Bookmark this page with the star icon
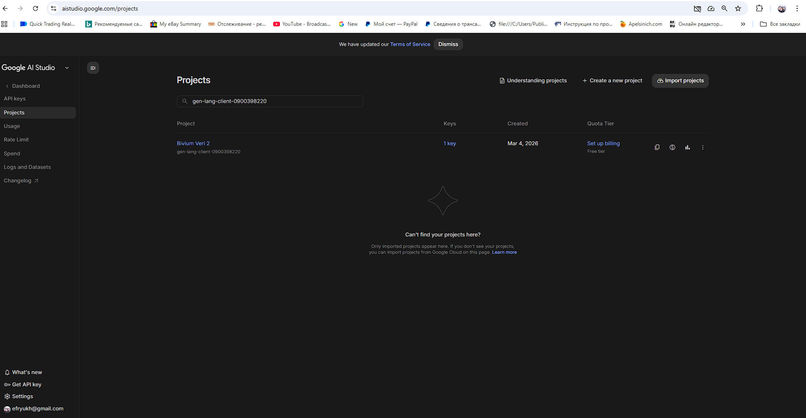 click(738, 8)
